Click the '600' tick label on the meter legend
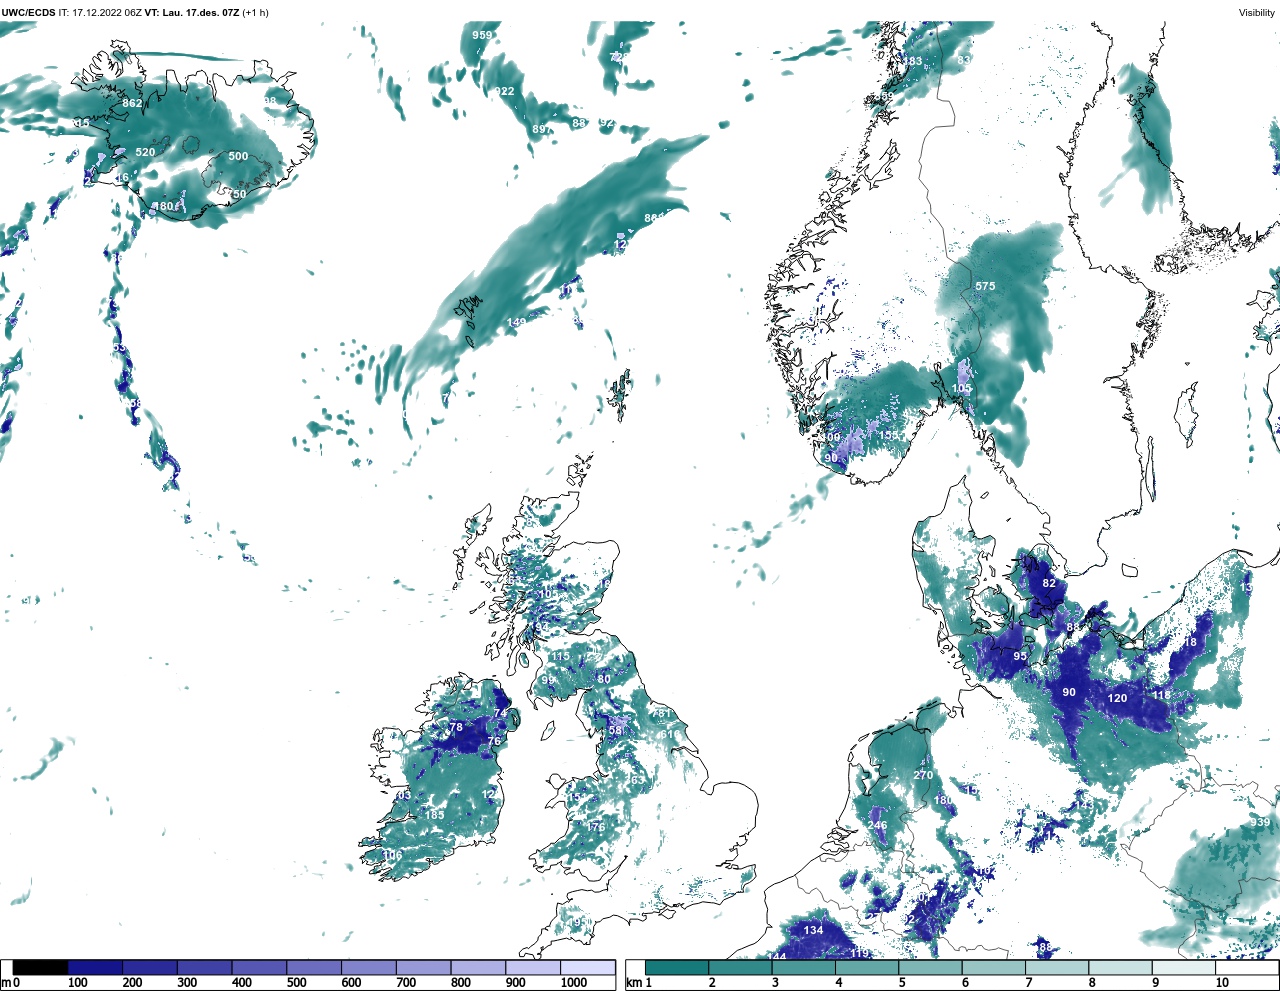 (x=351, y=983)
